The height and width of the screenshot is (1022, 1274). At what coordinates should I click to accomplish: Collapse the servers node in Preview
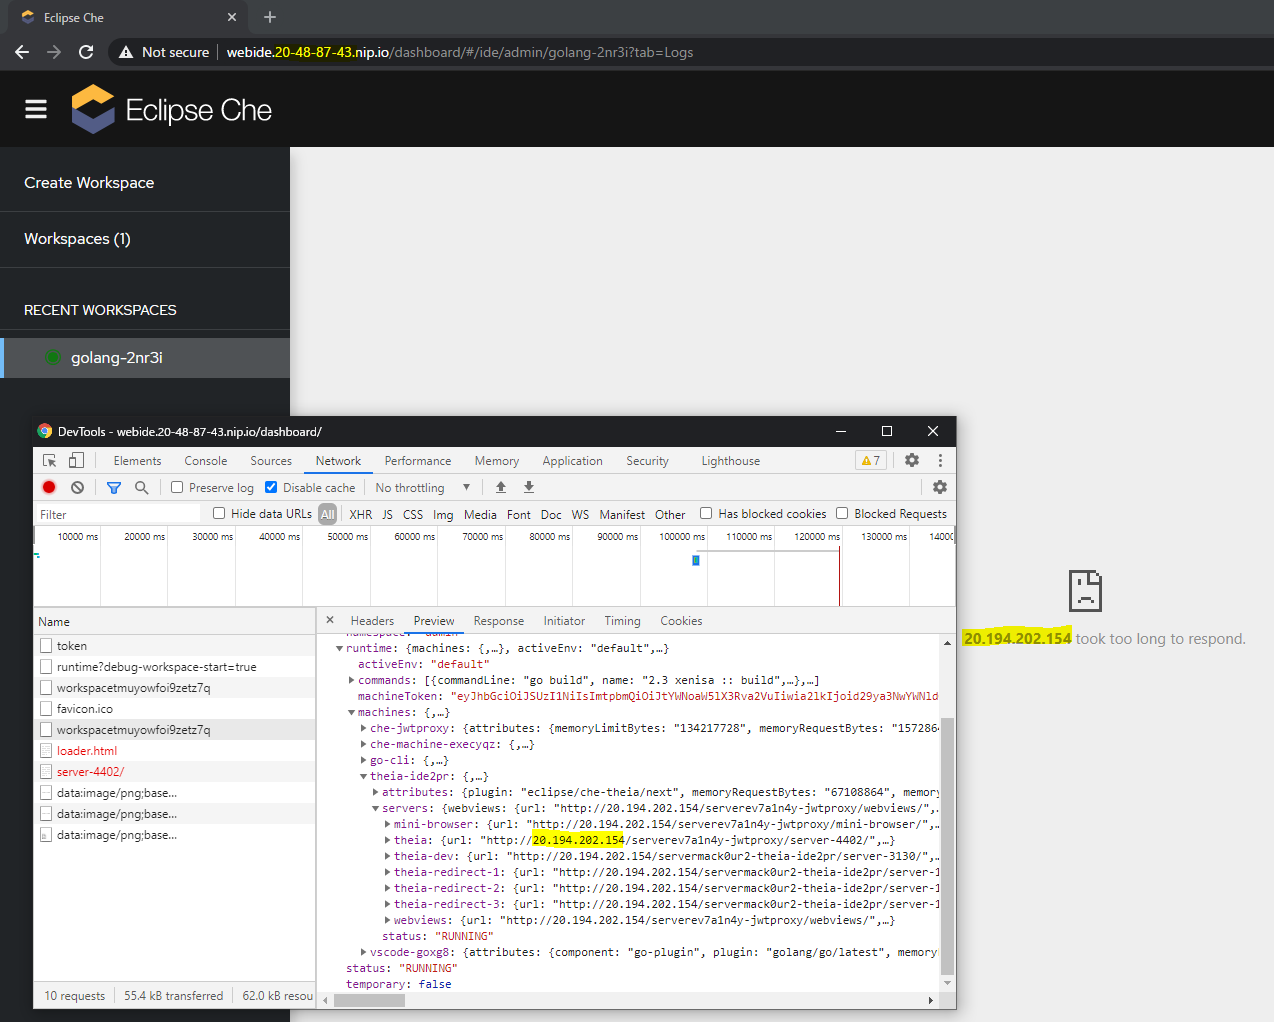pos(377,807)
